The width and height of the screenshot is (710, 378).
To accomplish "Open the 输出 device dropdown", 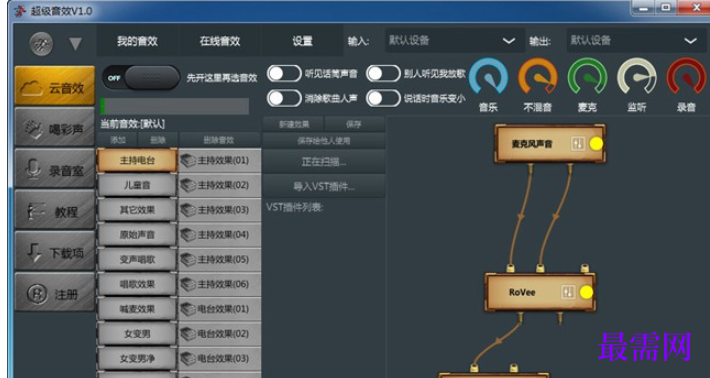I will (x=636, y=41).
